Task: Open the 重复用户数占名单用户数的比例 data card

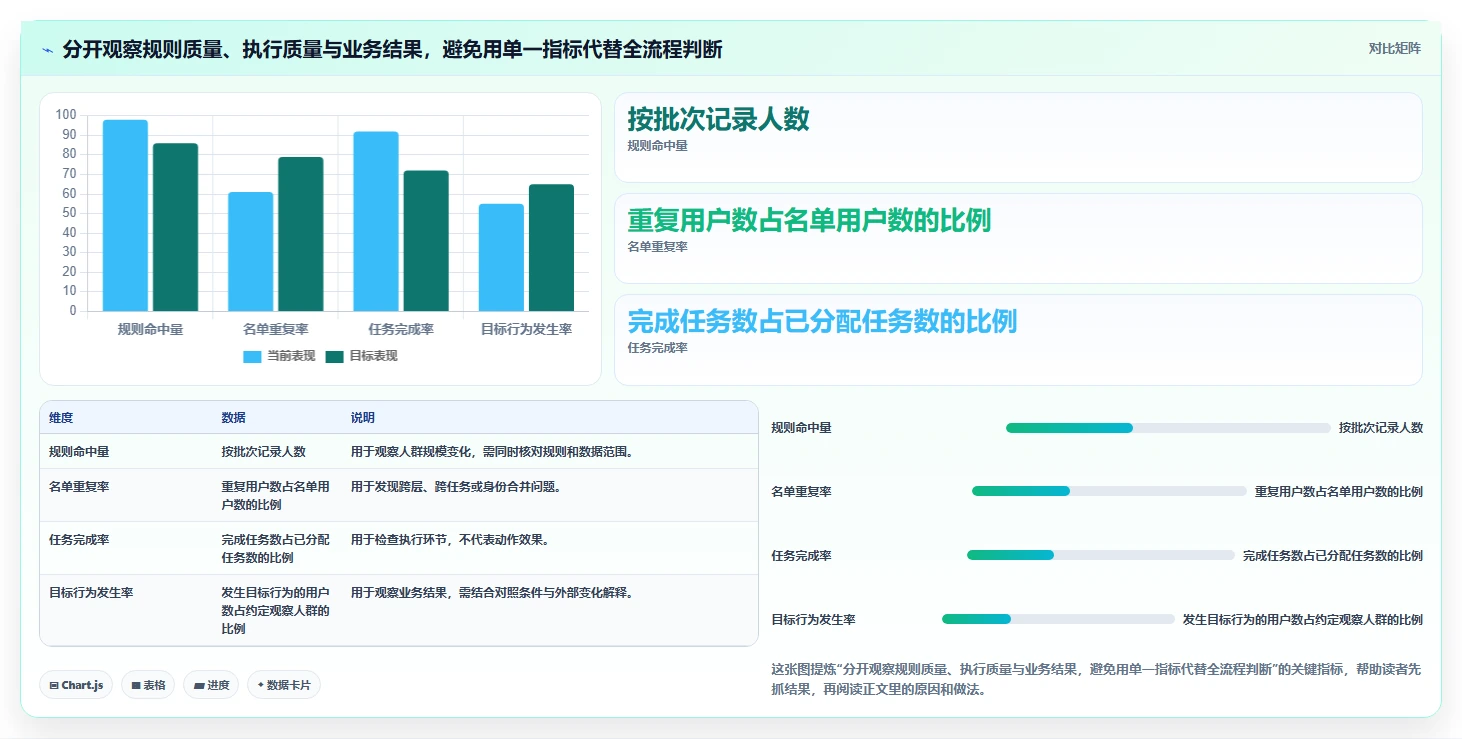Action: [1018, 239]
